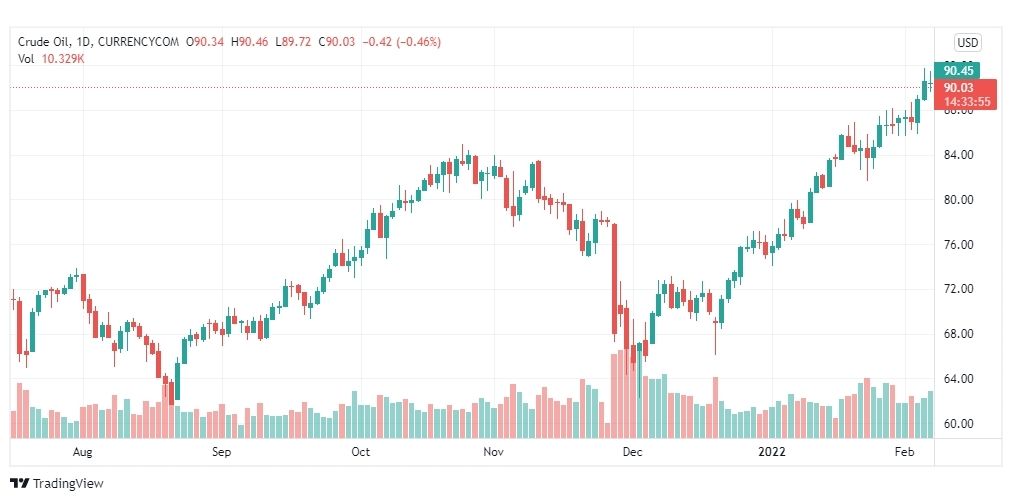Click the 64.00 price axis label
1012x501 pixels.
click(x=958, y=379)
